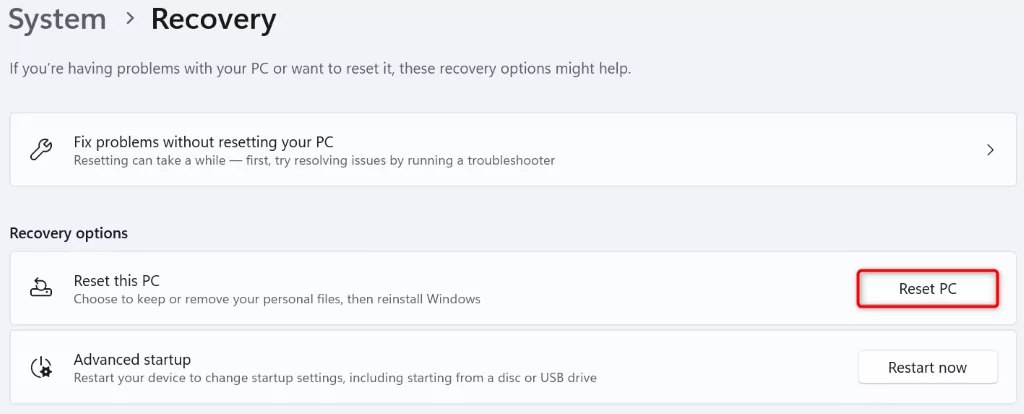Click the Advanced startup icon

(x=41, y=367)
